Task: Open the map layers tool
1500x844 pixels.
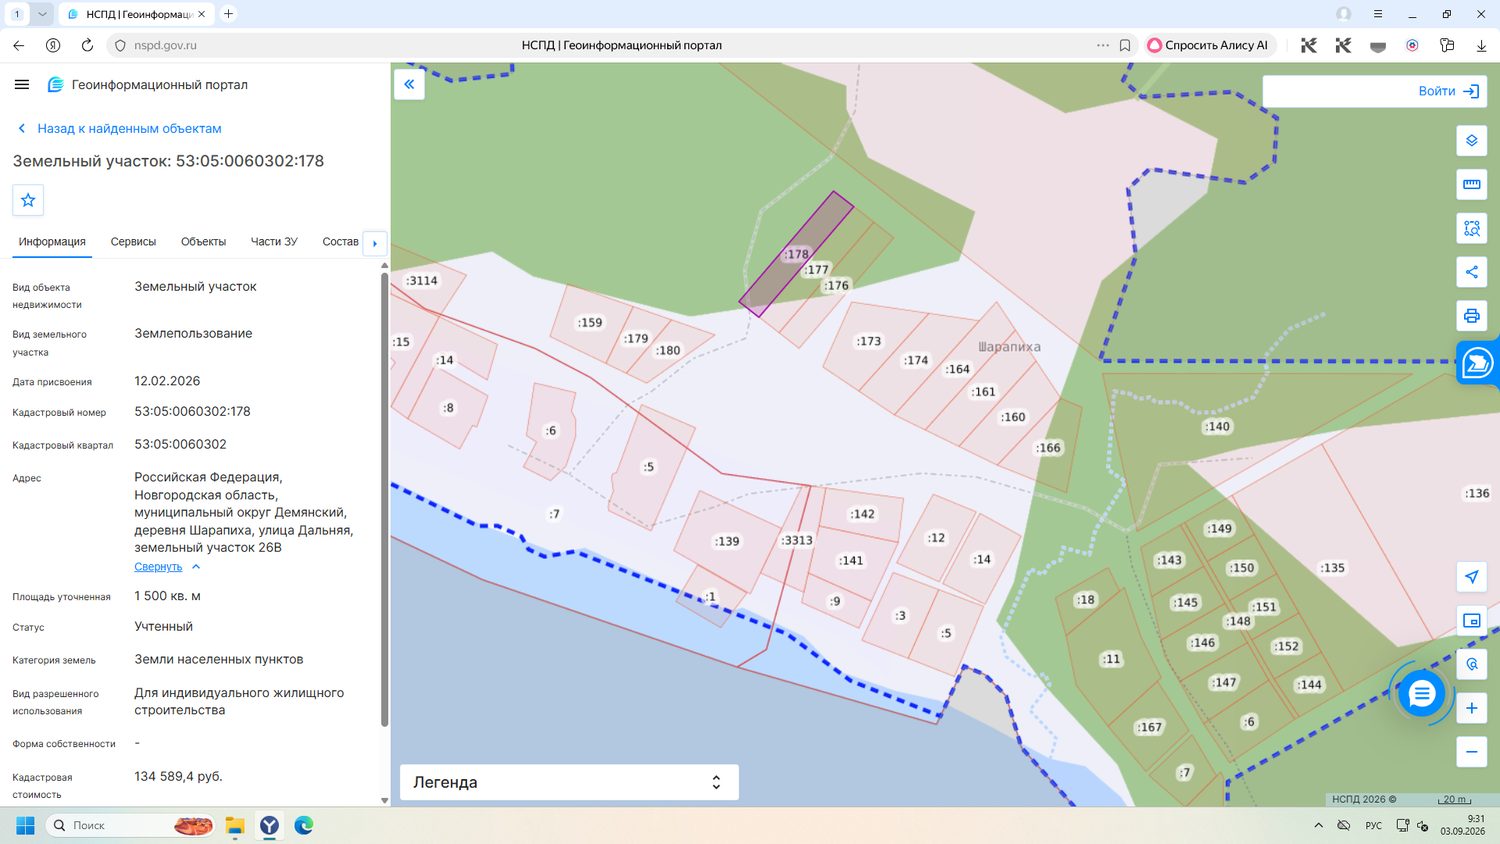Action: click(x=1471, y=141)
